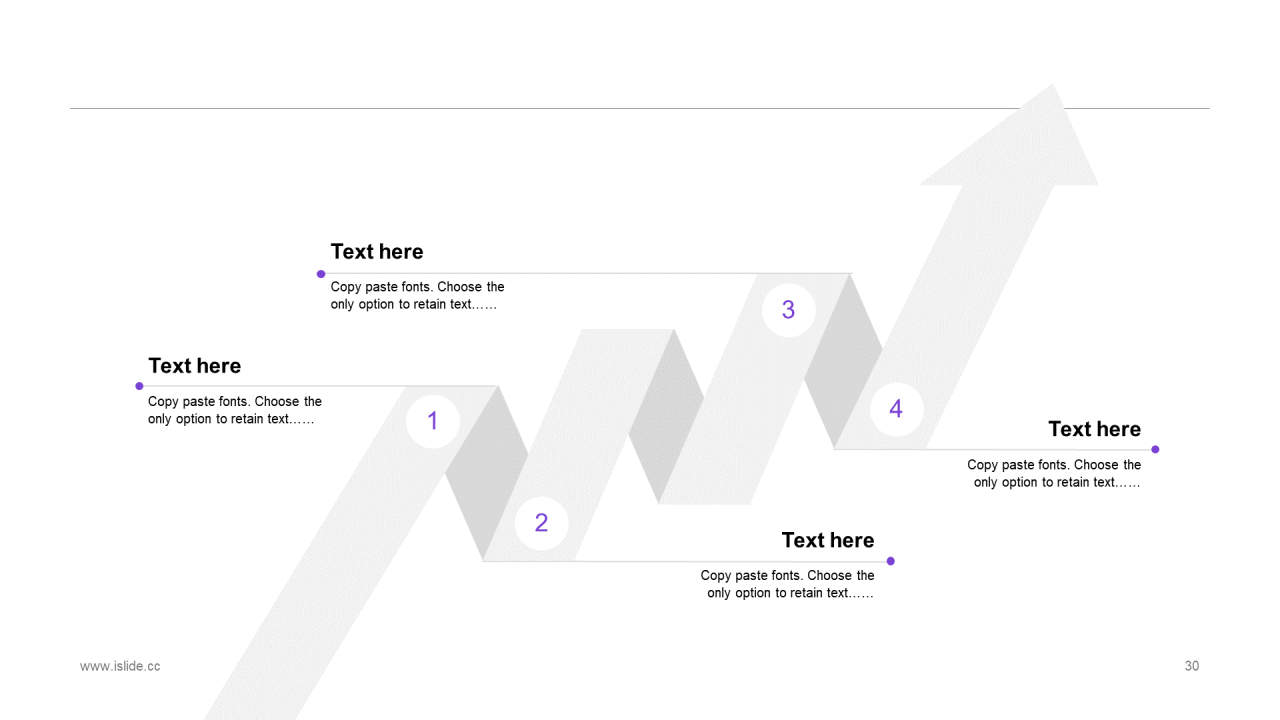Click the horizontal title divider line
1280x720 pixels.
pyautogui.click(x=640, y=108)
